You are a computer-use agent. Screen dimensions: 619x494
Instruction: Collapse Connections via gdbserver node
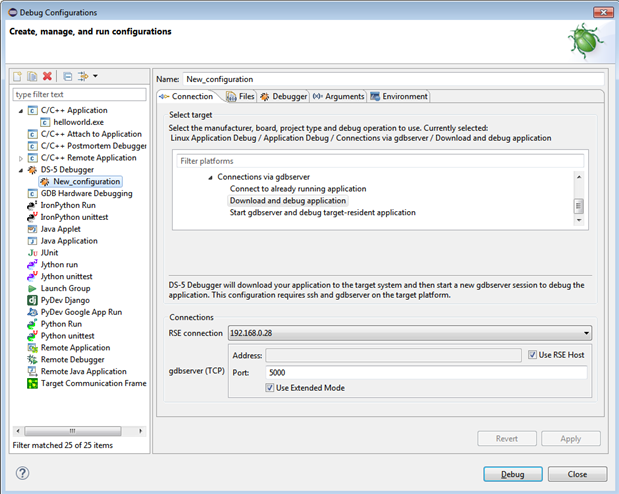210,177
